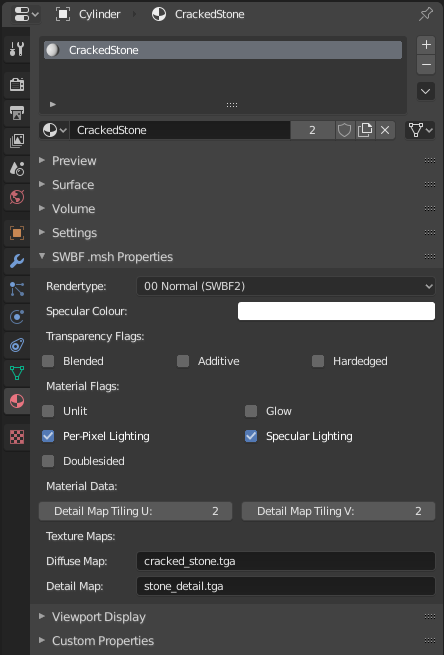Screen dimensions: 444x655
Task: Click the Specular Colour white swatch
Action: (x=336, y=311)
